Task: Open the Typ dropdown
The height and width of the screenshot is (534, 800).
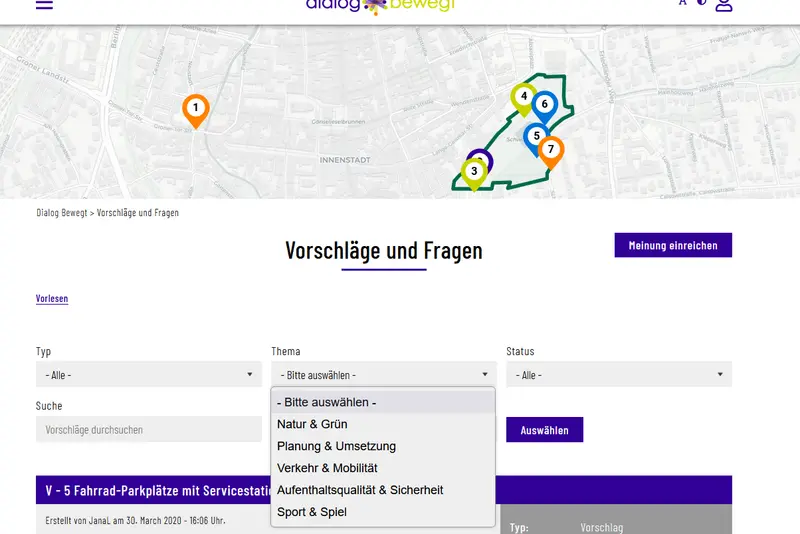Action: click(148, 374)
